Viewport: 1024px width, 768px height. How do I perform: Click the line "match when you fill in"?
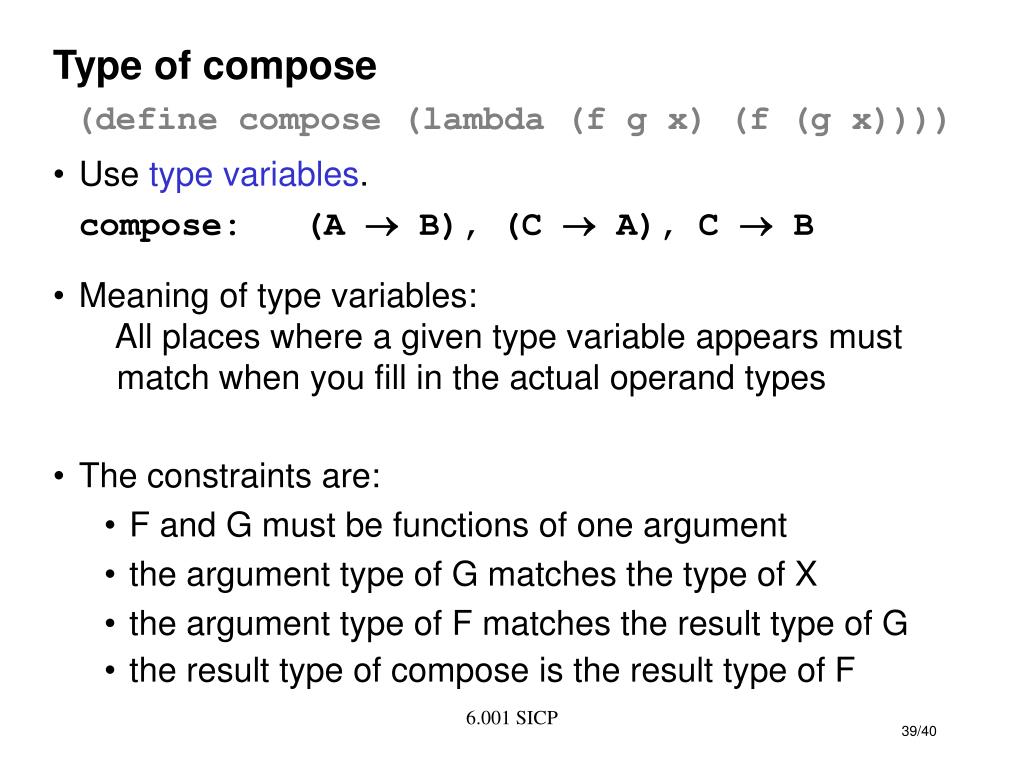(471, 378)
